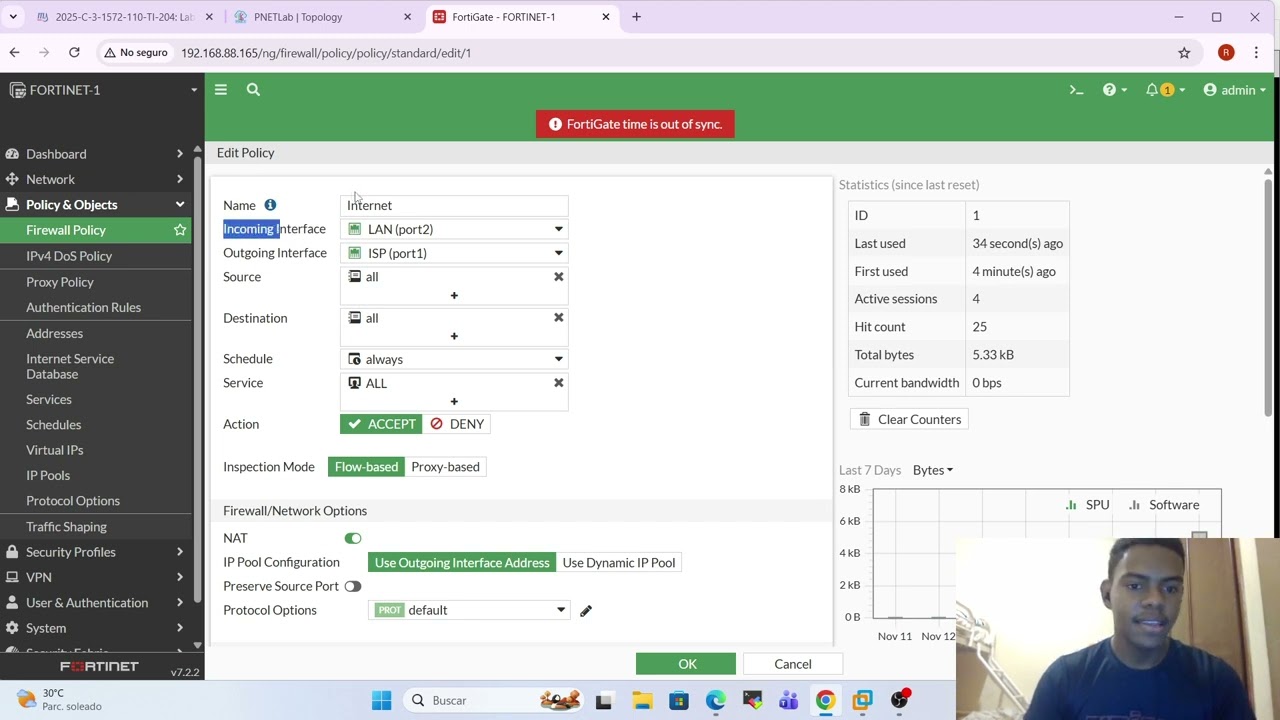Image resolution: width=1280 pixels, height=720 pixels.
Task: Open Protocol Options dropdown 'default'
Action: pos(469,610)
